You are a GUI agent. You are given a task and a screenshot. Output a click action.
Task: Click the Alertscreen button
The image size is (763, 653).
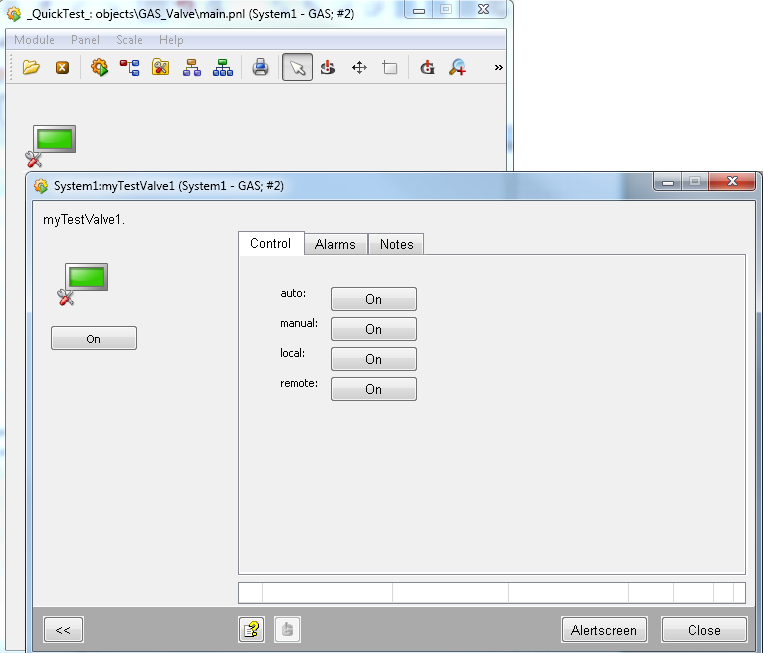coord(604,630)
